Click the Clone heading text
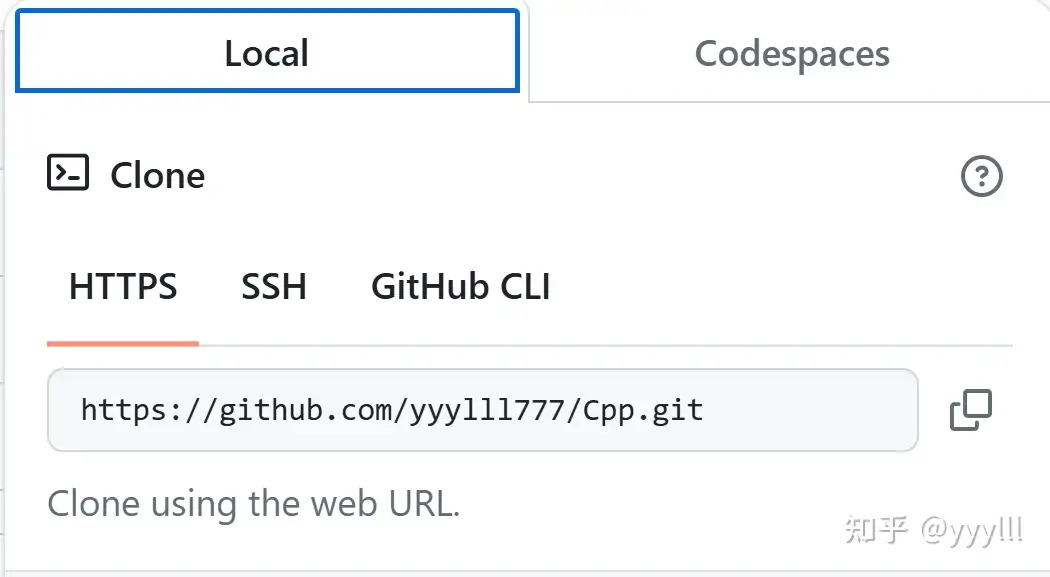This screenshot has width=1050, height=577. click(x=157, y=175)
